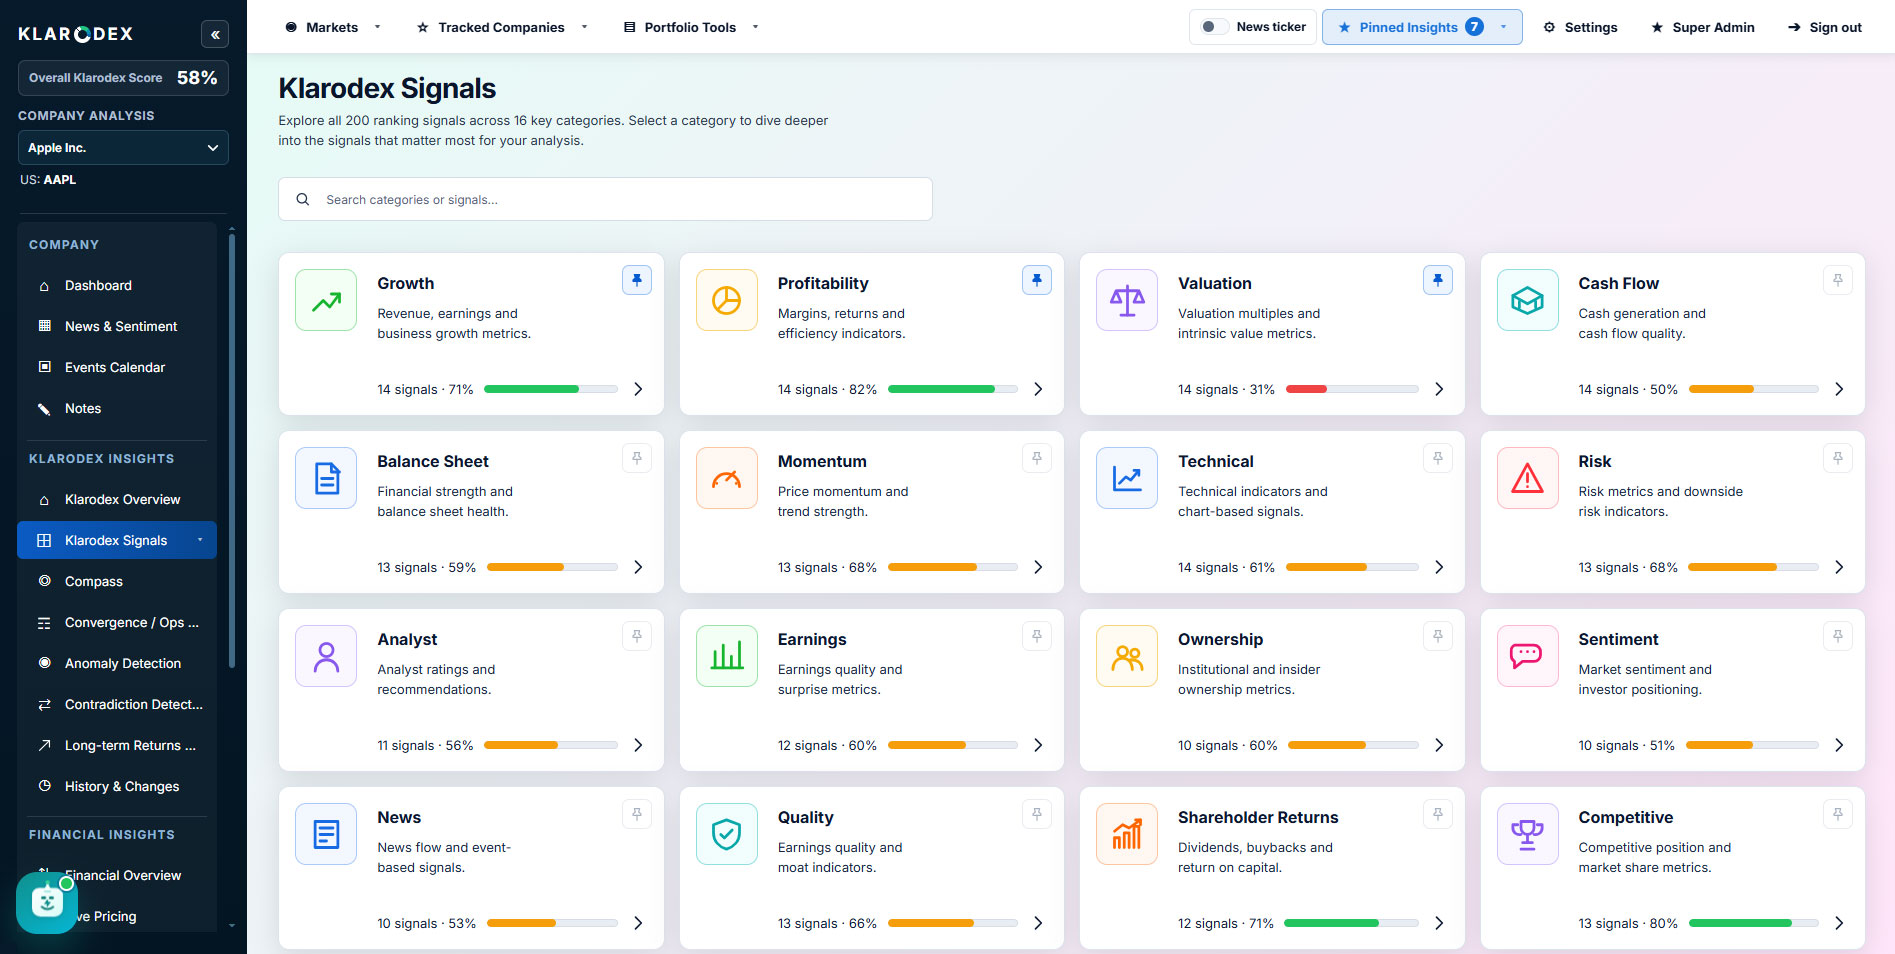
Task: Open Anomaly Detection page
Action: click(117, 663)
